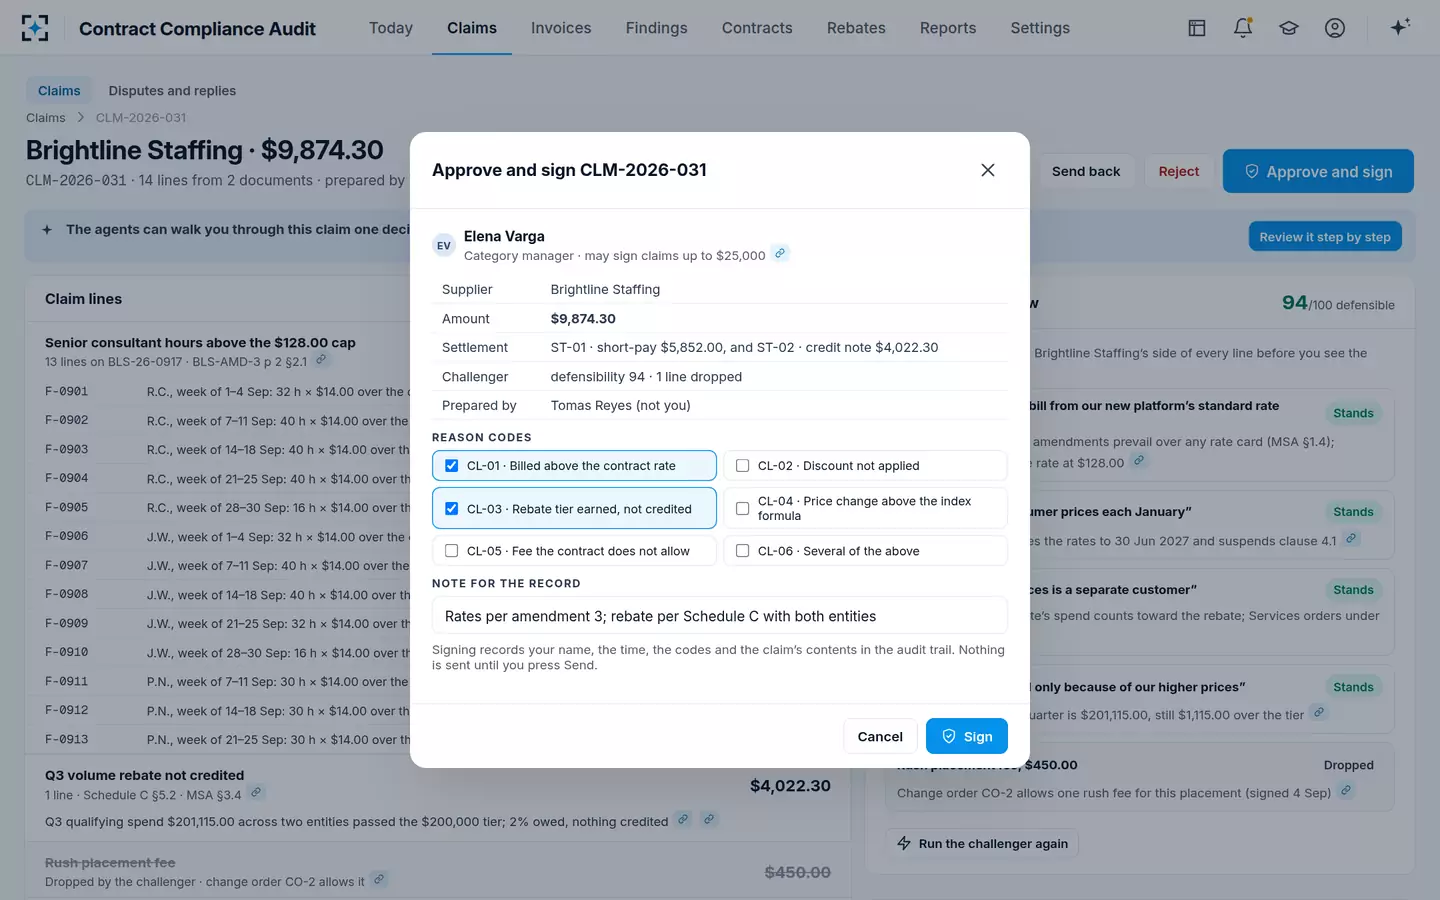Open the Rebates tab
The height and width of the screenshot is (900, 1440).
(856, 28)
